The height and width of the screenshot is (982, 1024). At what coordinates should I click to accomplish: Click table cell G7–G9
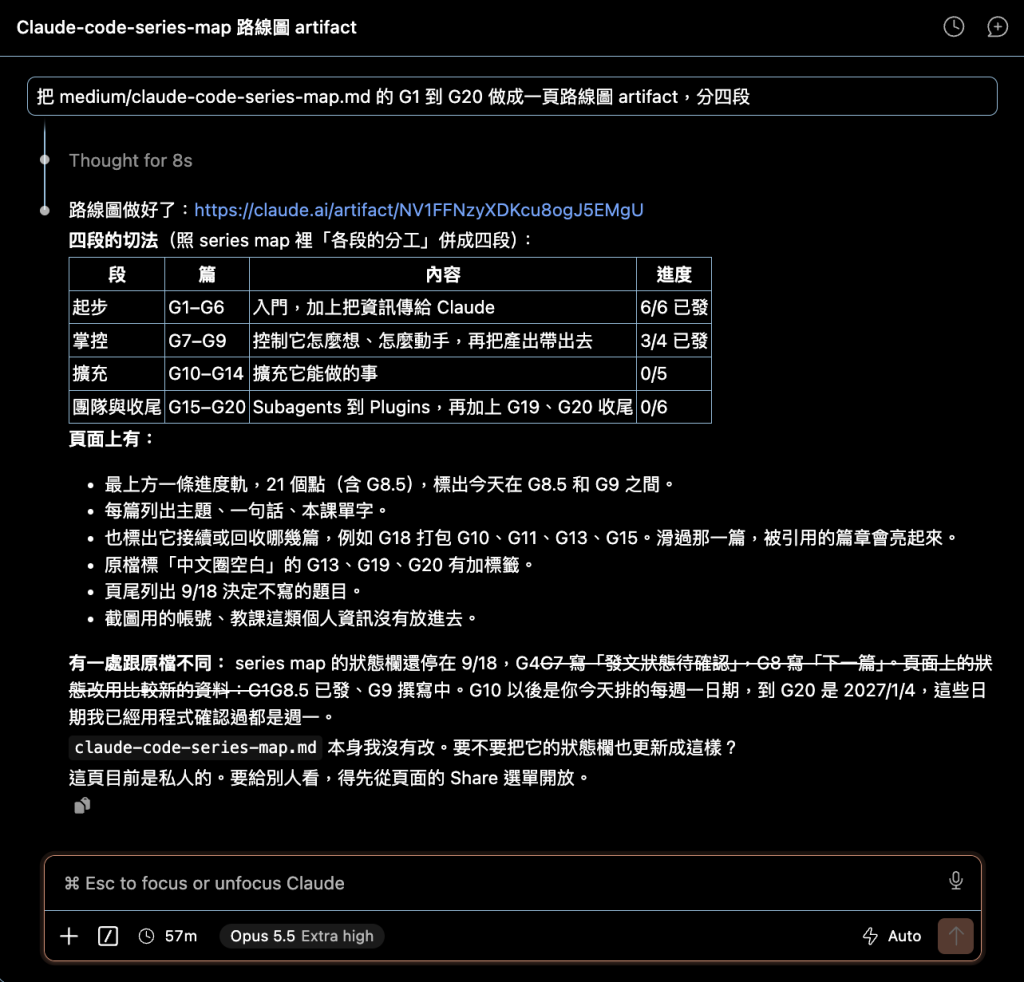pyautogui.click(x=207, y=340)
